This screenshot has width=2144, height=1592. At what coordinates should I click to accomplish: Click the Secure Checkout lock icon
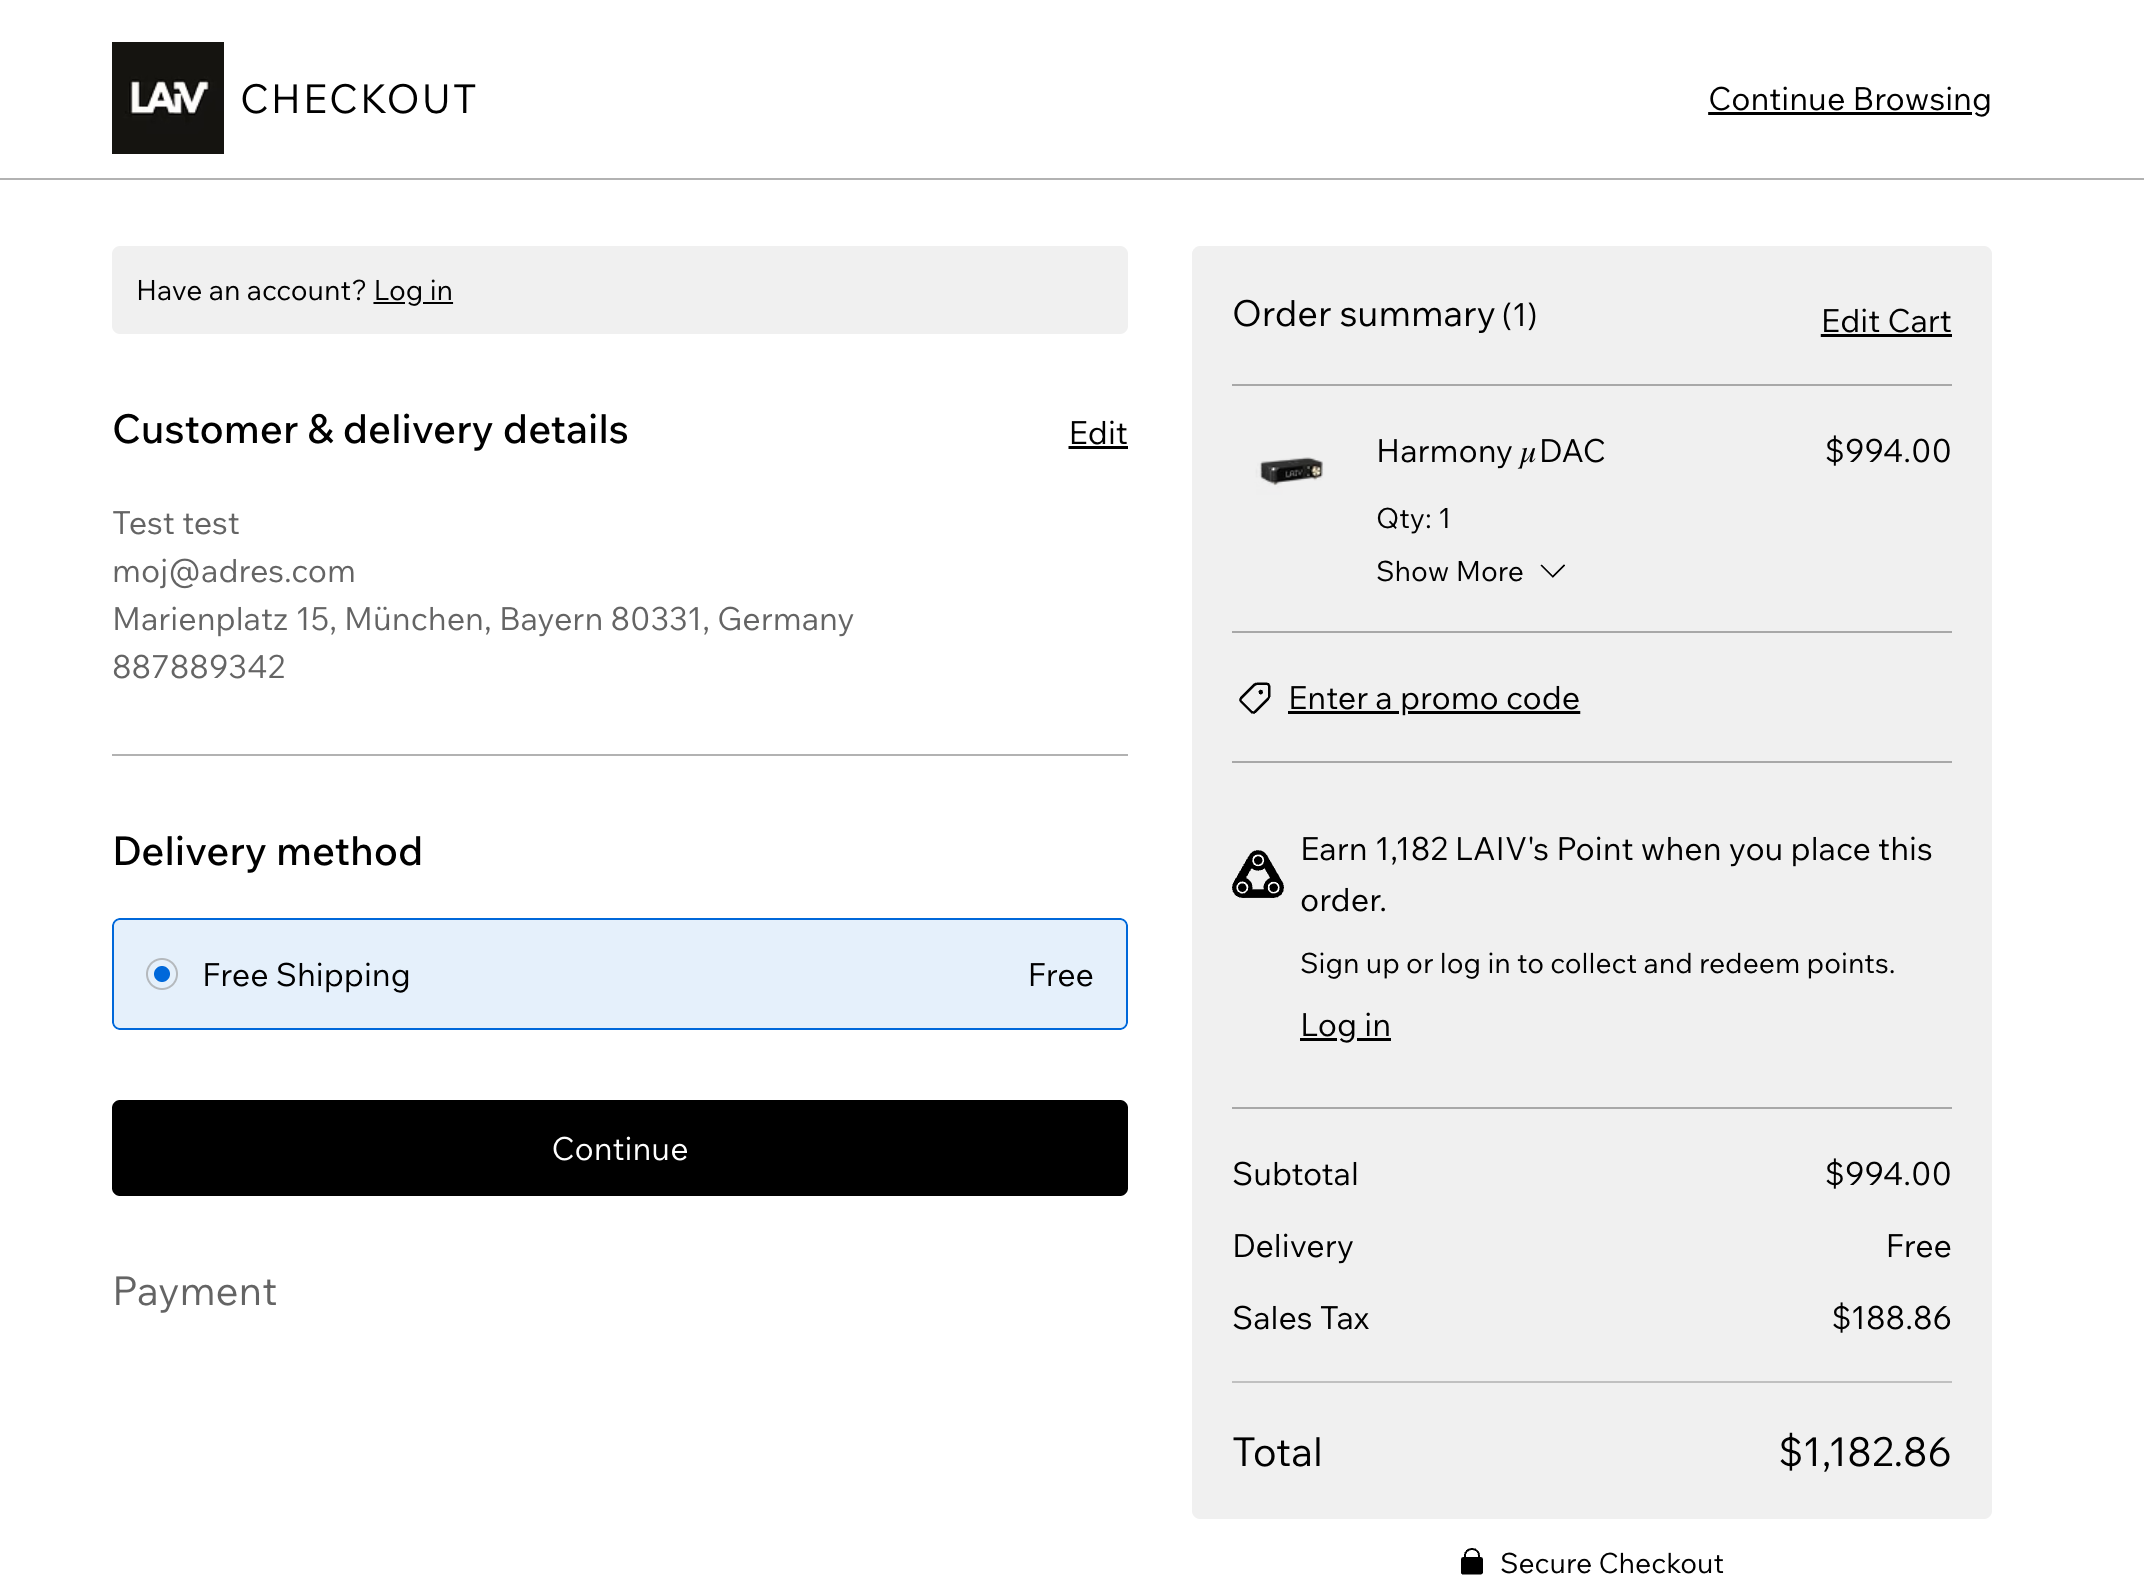tap(1471, 1562)
